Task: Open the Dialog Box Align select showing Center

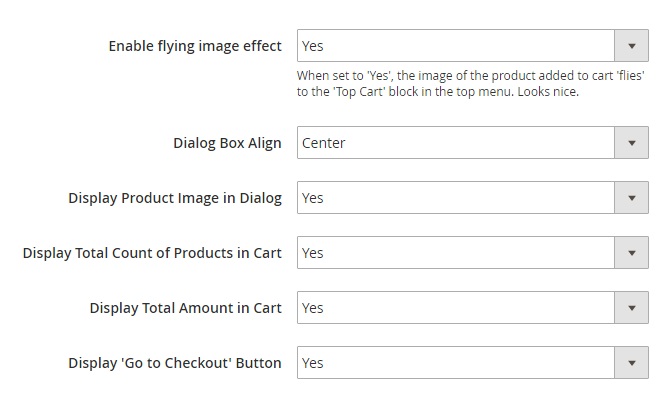Action: click(x=473, y=142)
